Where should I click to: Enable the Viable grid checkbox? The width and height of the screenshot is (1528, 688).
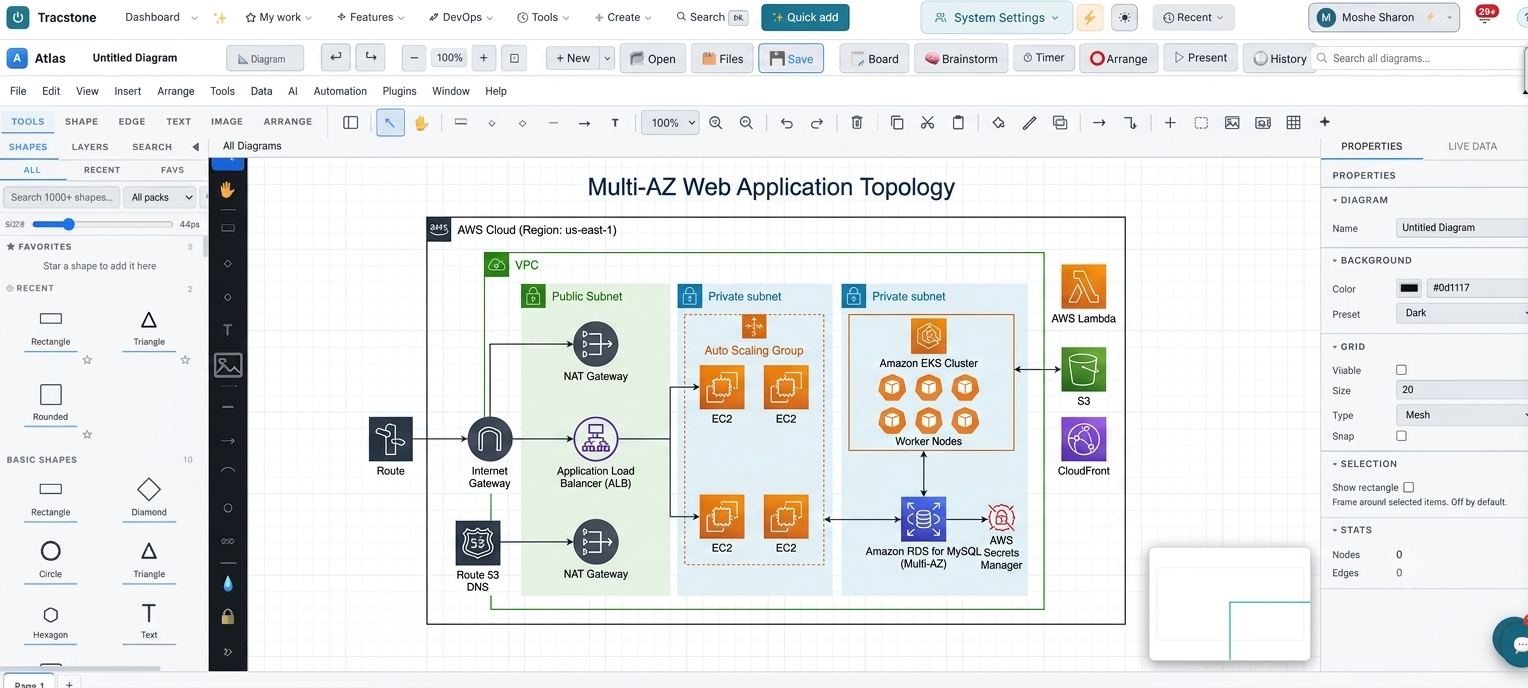1401,370
